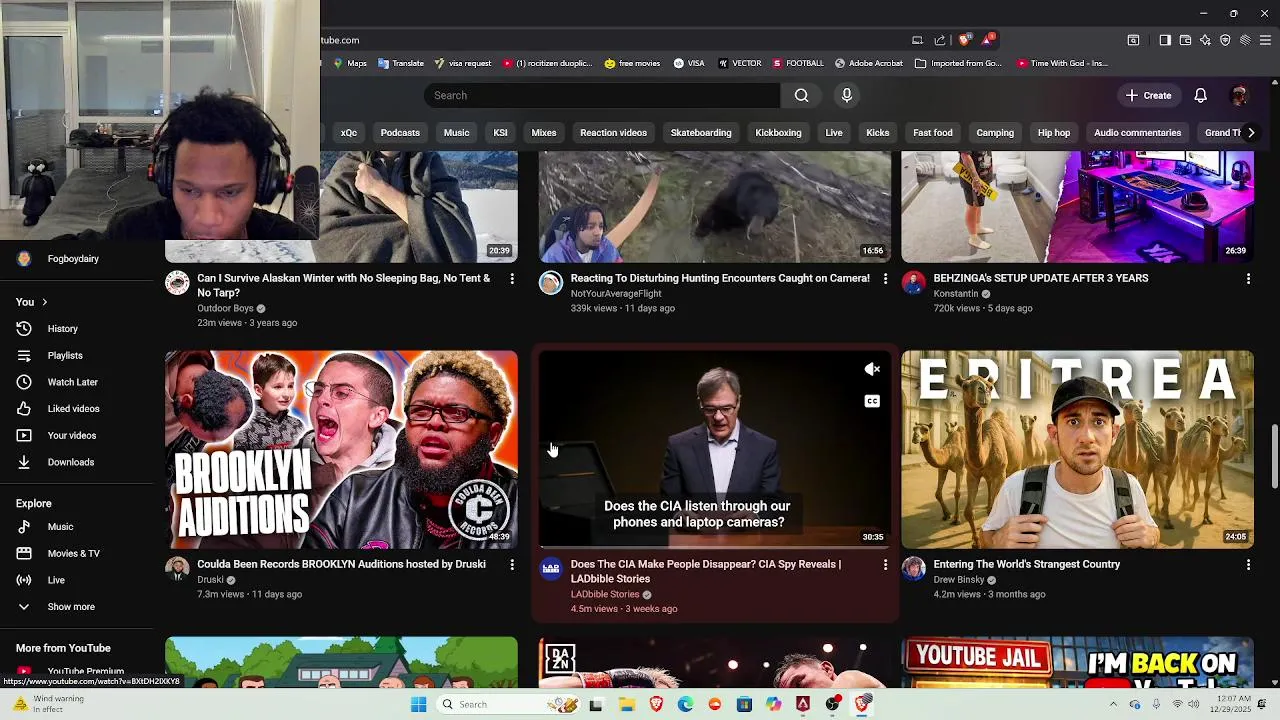1280x720 pixels.
Task: Open options for Disturbing Hunting Encounters video
Action: [885, 279]
